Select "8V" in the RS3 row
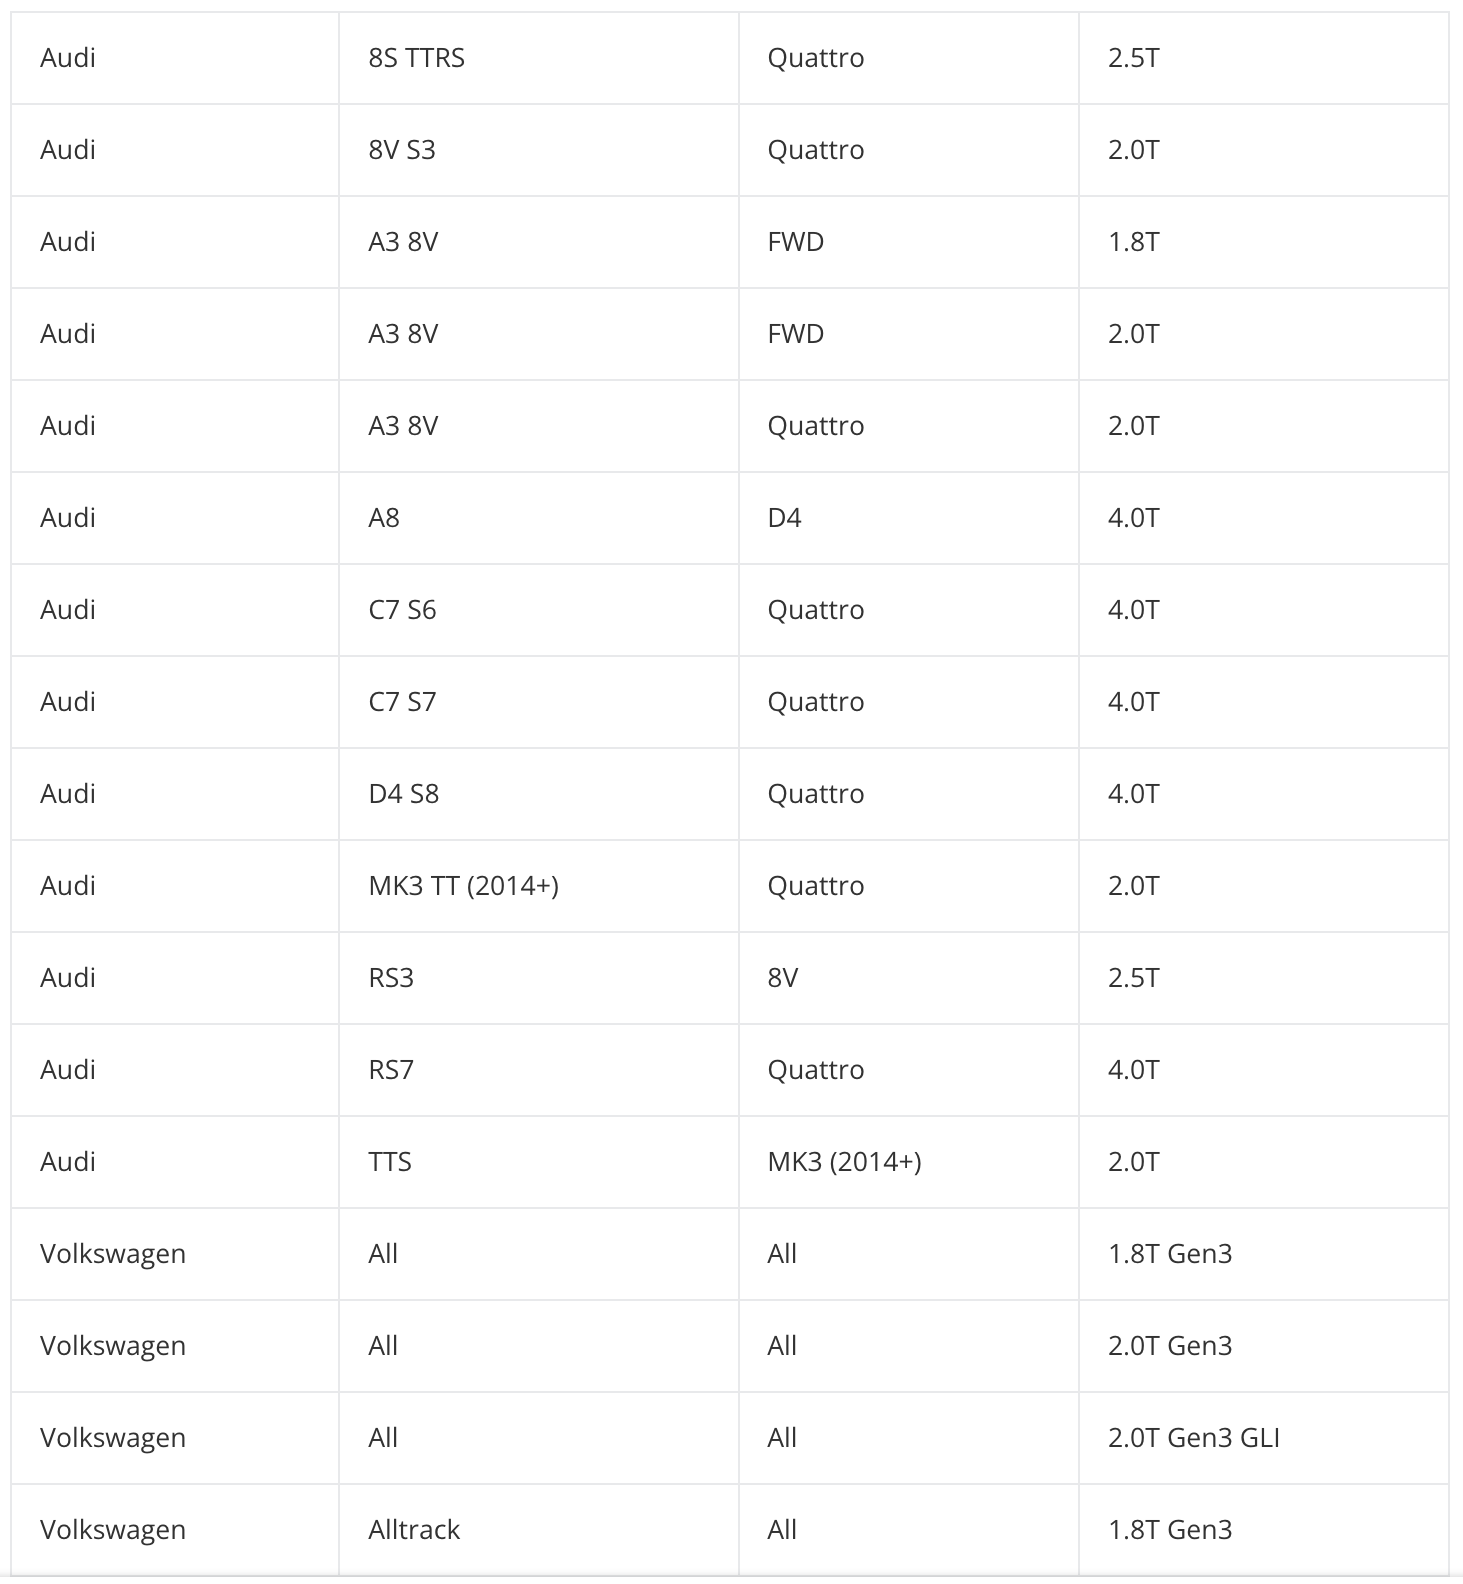This screenshot has height=1584, width=1463. (782, 978)
